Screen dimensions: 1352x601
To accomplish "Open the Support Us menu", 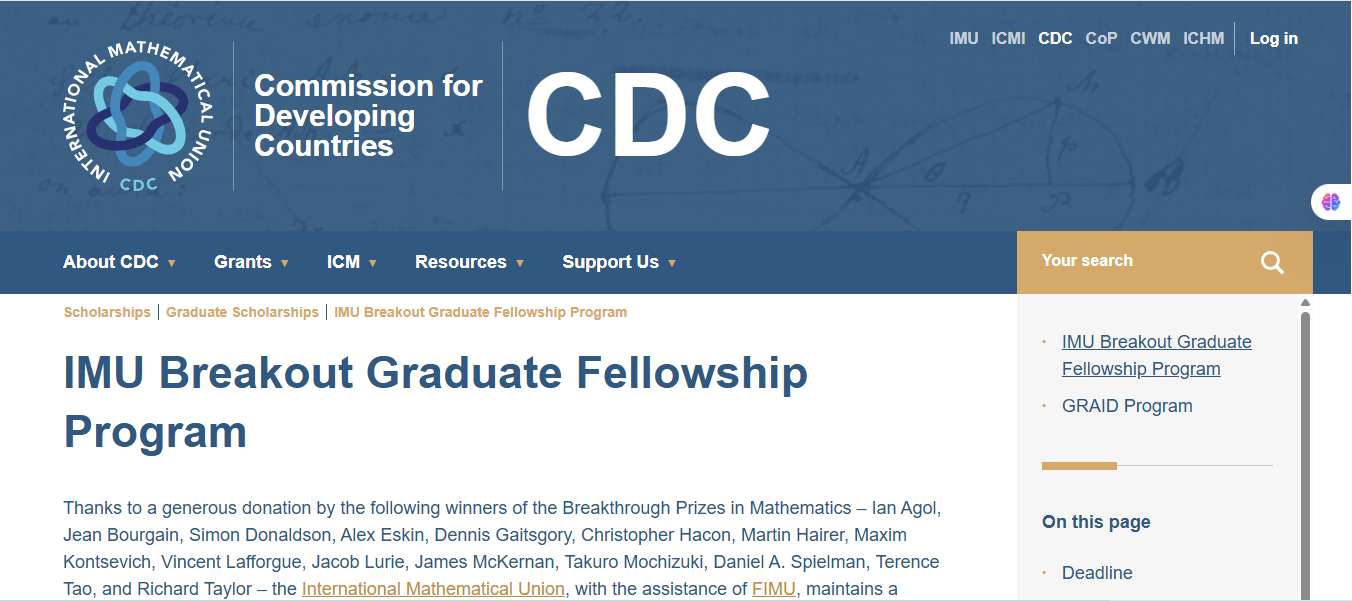I will (618, 262).
